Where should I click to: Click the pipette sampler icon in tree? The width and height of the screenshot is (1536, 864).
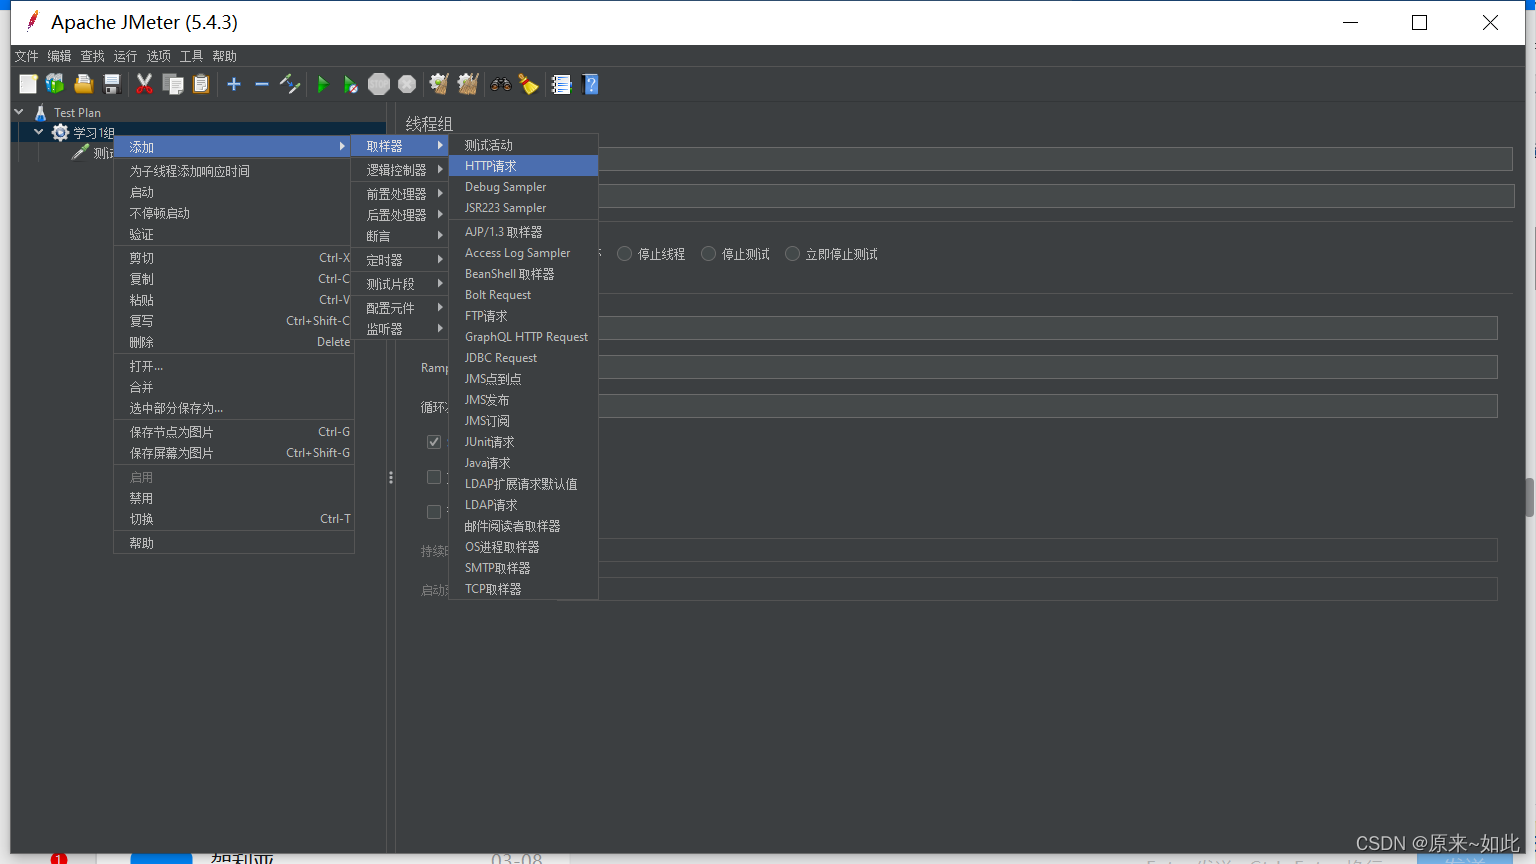81,152
